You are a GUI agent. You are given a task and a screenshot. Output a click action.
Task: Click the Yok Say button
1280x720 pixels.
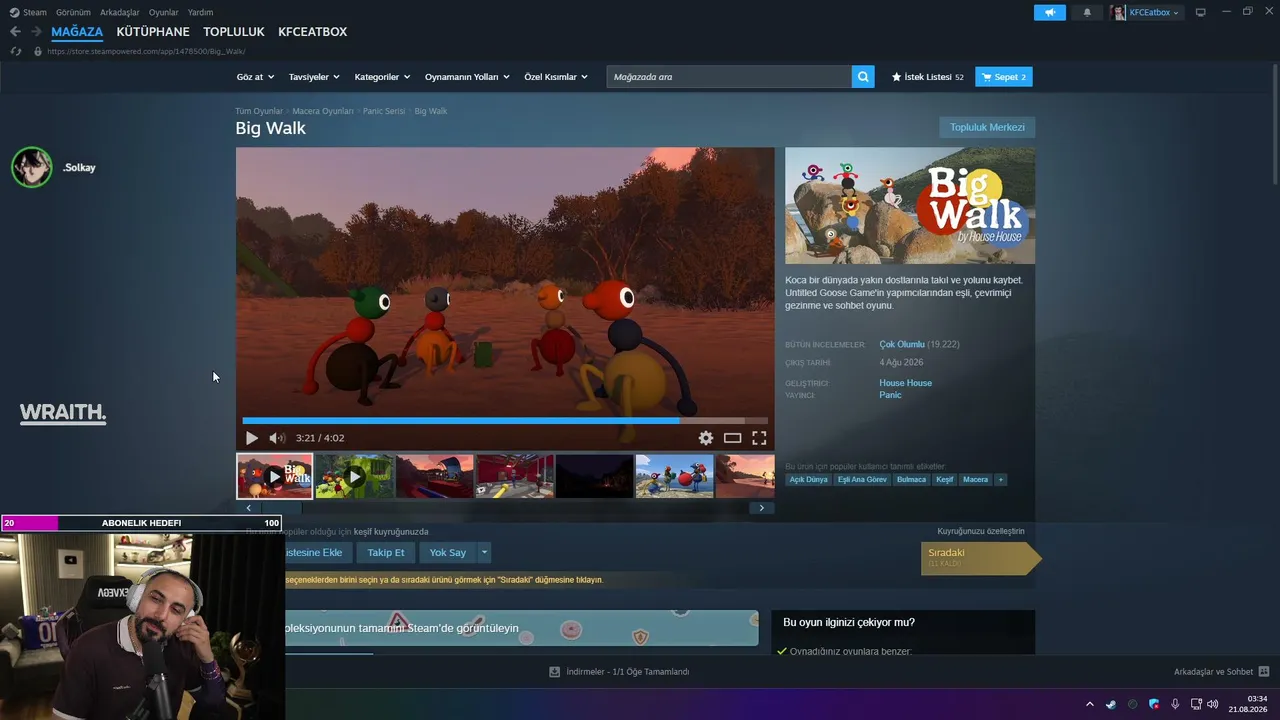pos(448,552)
